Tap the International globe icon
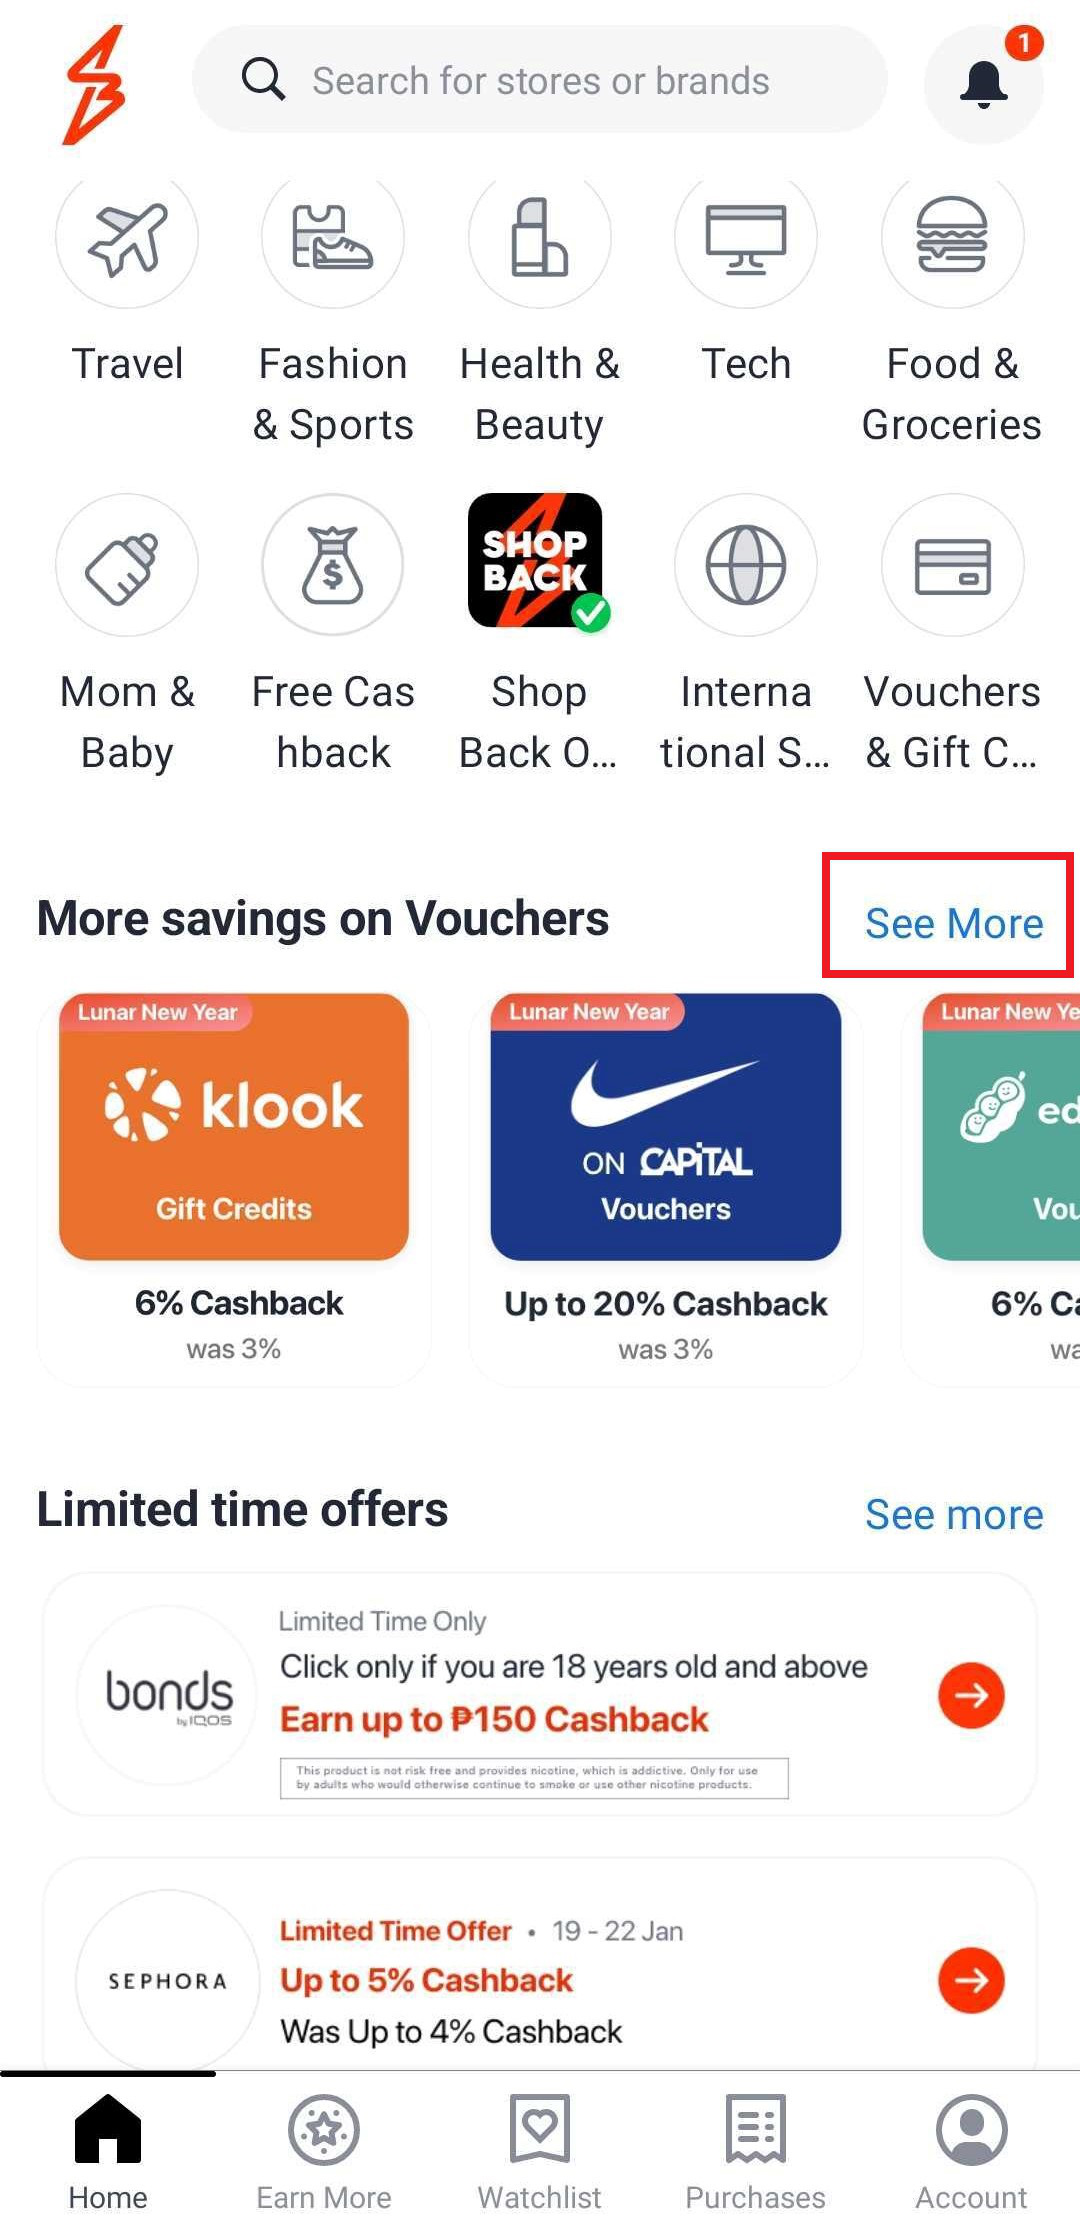The width and height of the screenshot is (1080, 2227). pos(746,565)
